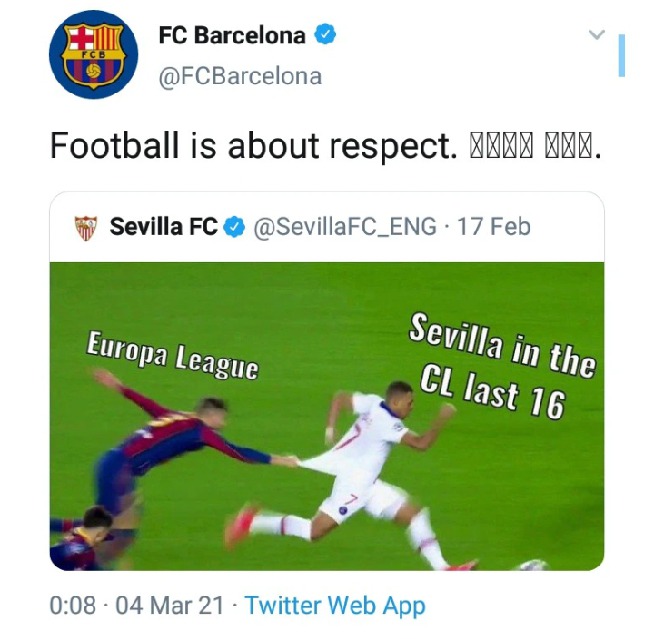
Task: Follow the Twitter Web App link
Action: click(x=335, y=606)
